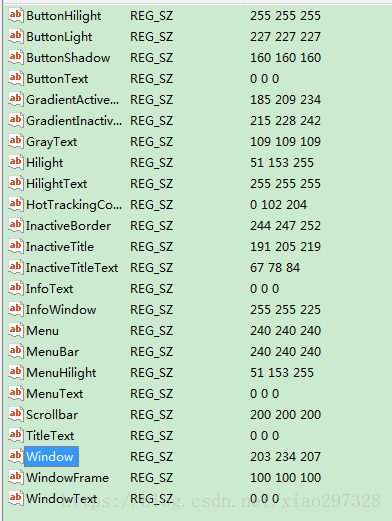Click the data value 191 205 219
Image resolution: width=392 pixels, height=521 pixels.
pos(285,247)
